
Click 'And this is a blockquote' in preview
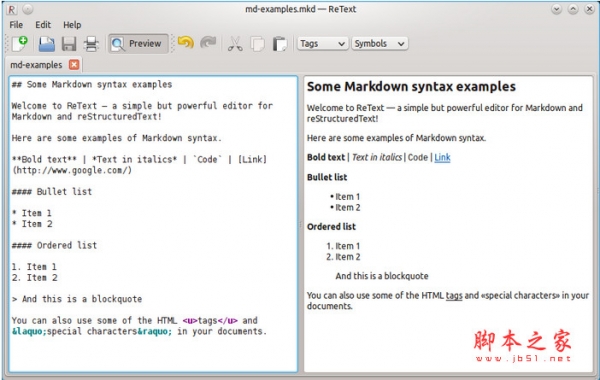pyautogui.click(x=382, y=276)
